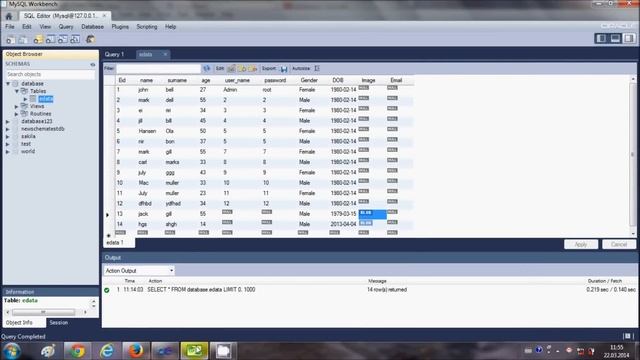640x360 pixels.
Task: Click the delete selected rows icon
Action: (x=252, y=69)
